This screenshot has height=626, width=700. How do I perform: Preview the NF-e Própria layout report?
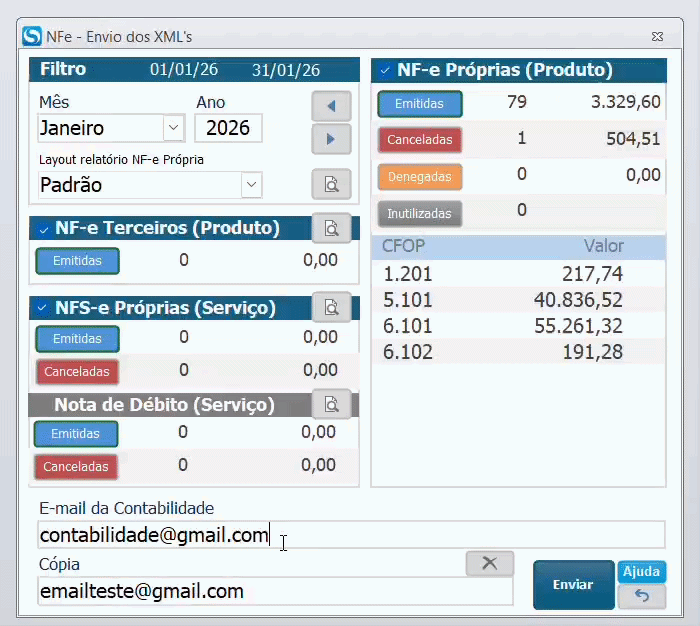tap(331, 185)
